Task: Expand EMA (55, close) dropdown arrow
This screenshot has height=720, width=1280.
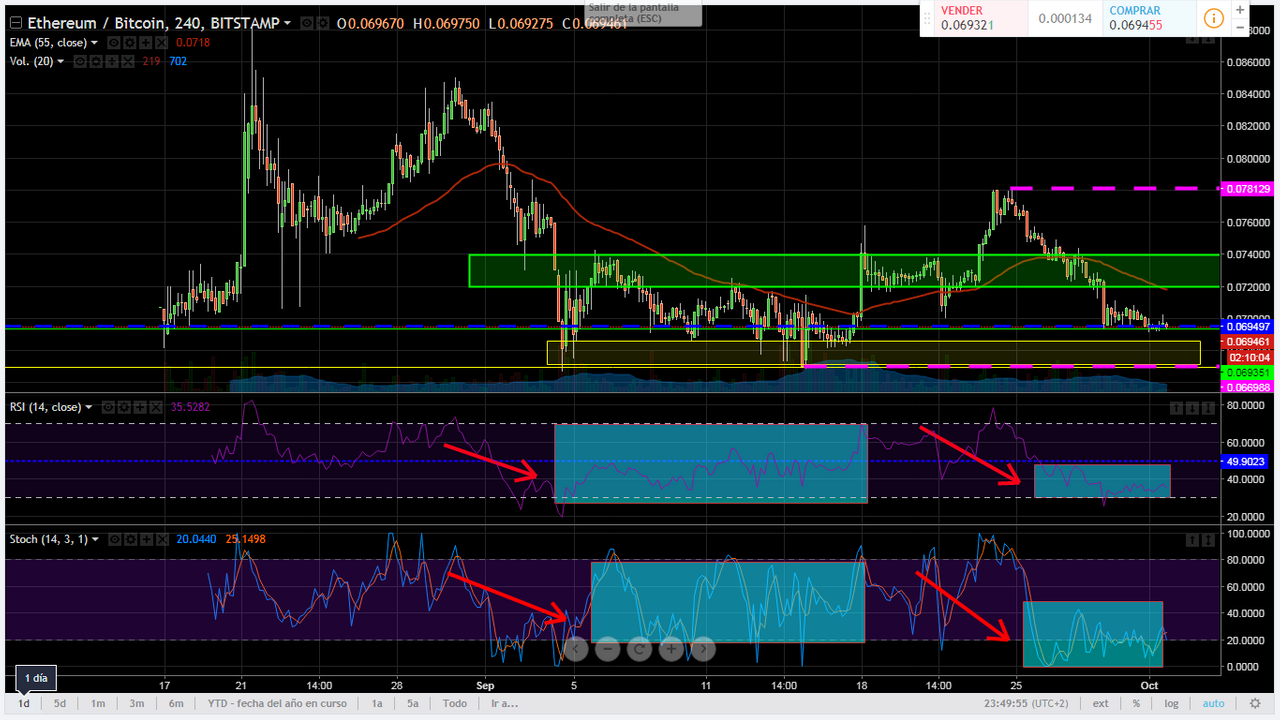Action: tap(94, 43)
